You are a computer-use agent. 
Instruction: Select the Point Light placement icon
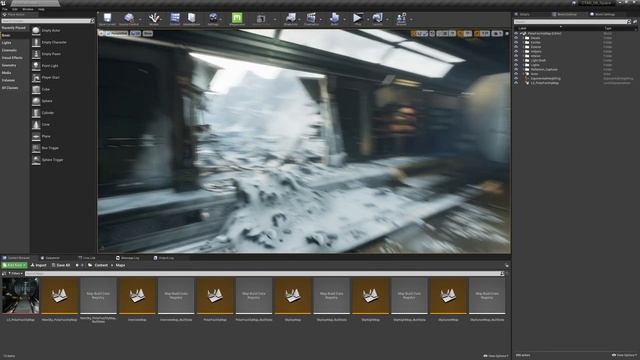tap(36, 66)
